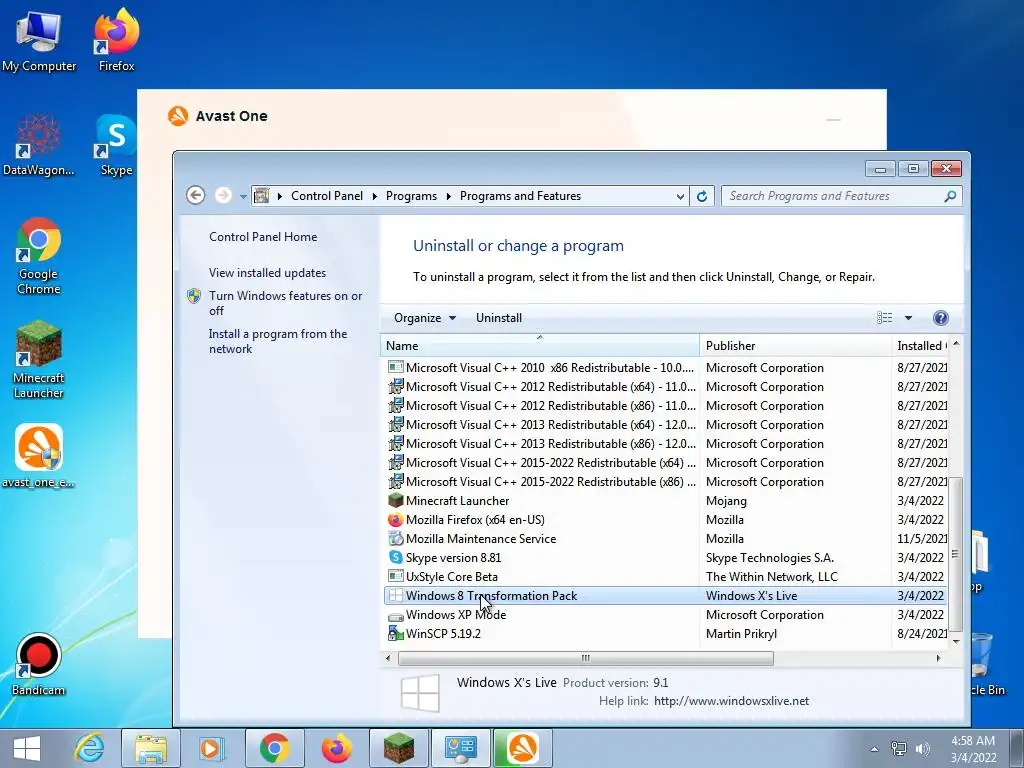The width and height of the screenshot is (1024, 768).
Task: Select Visual C++ 2013 Redistributable (x86)
Action: 665,443
